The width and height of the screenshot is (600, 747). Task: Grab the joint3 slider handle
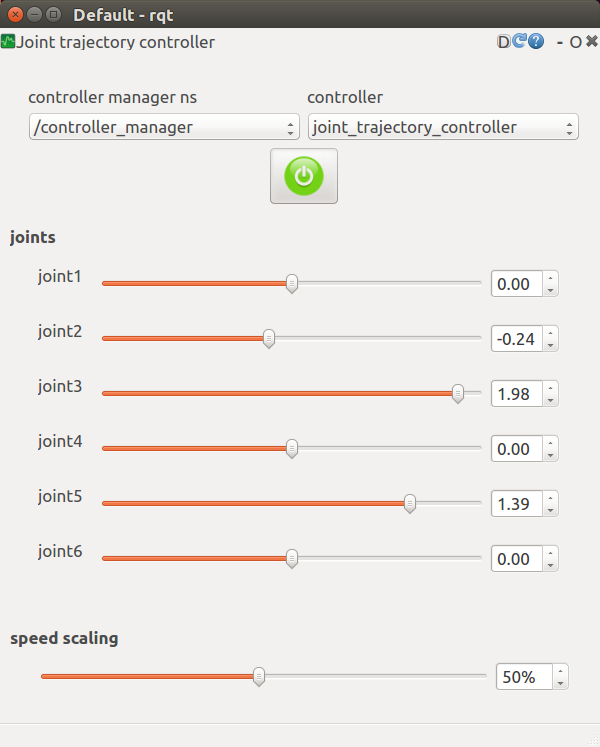(458, 394)
